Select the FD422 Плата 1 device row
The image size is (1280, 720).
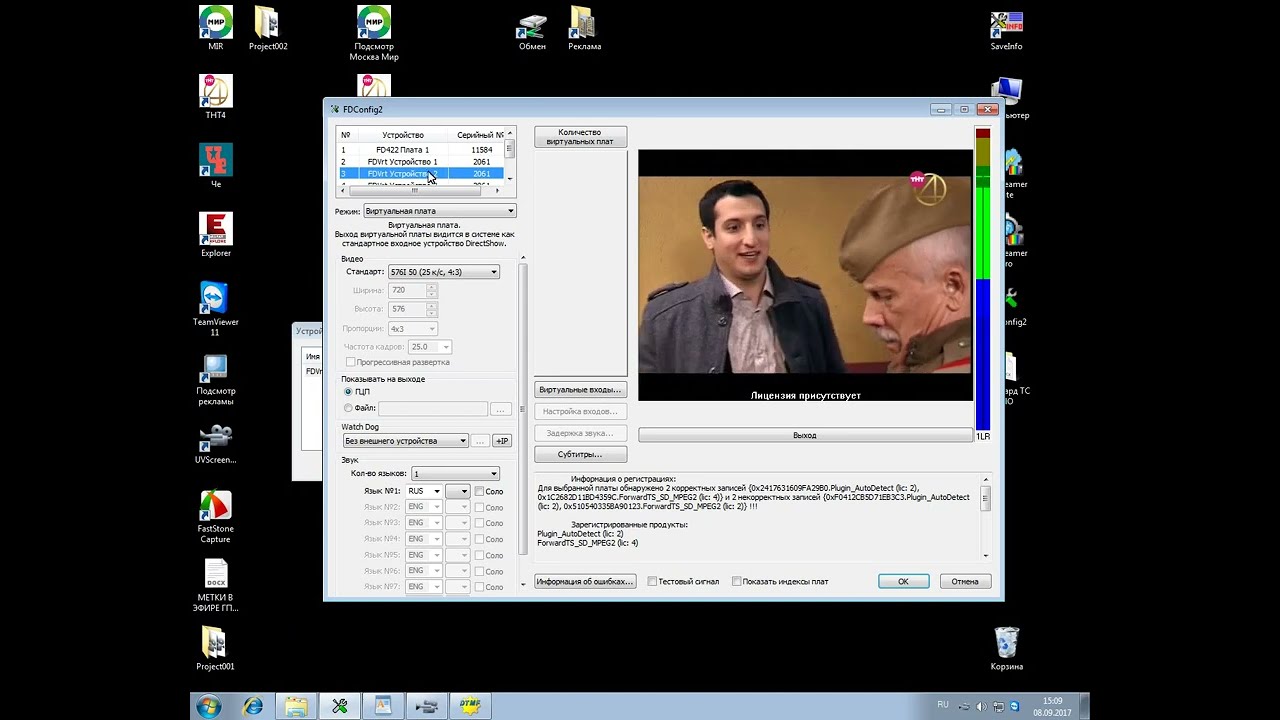tap(422, 150)
